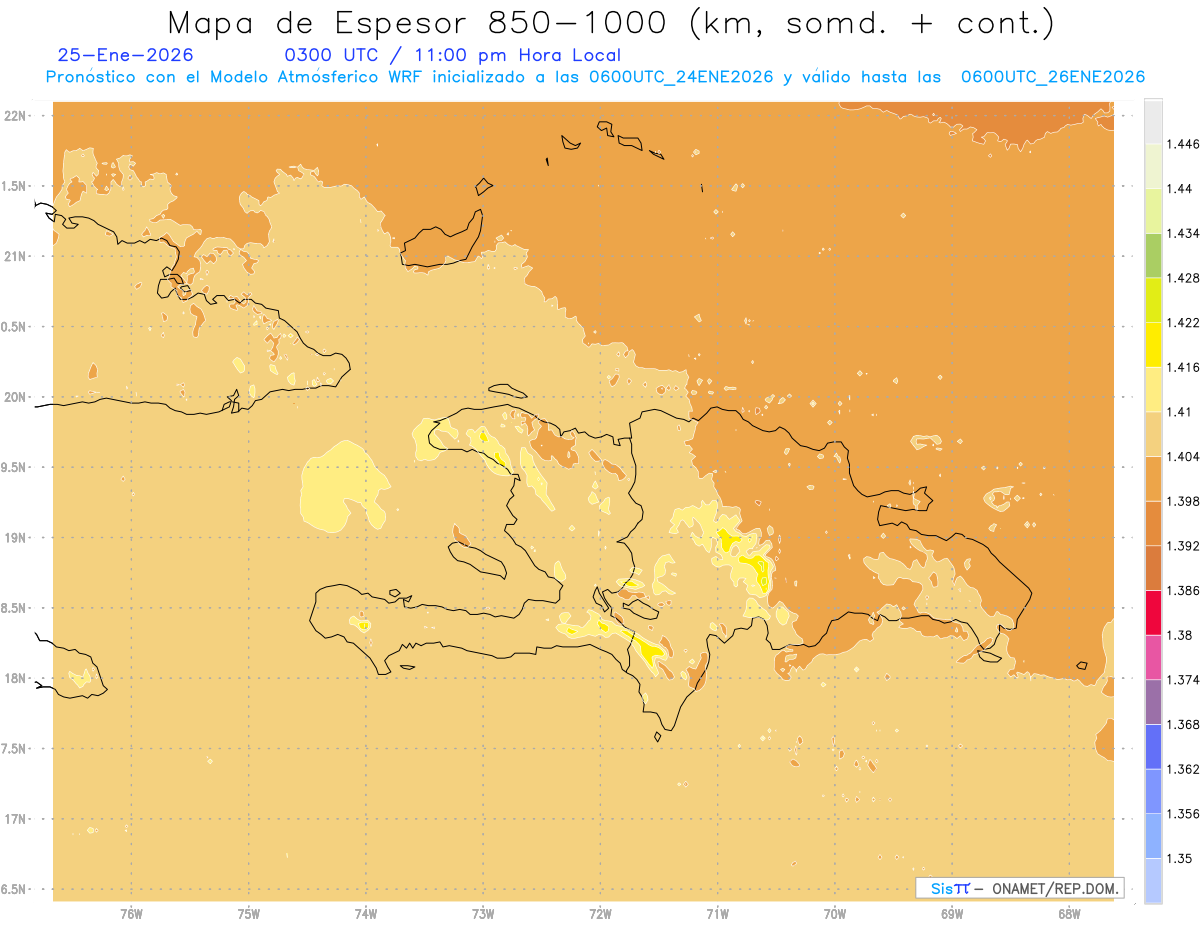This screenshot has width=1200, height=927.
Task: Click the latitude axis label "19N"
Action: tap(15, 538)
